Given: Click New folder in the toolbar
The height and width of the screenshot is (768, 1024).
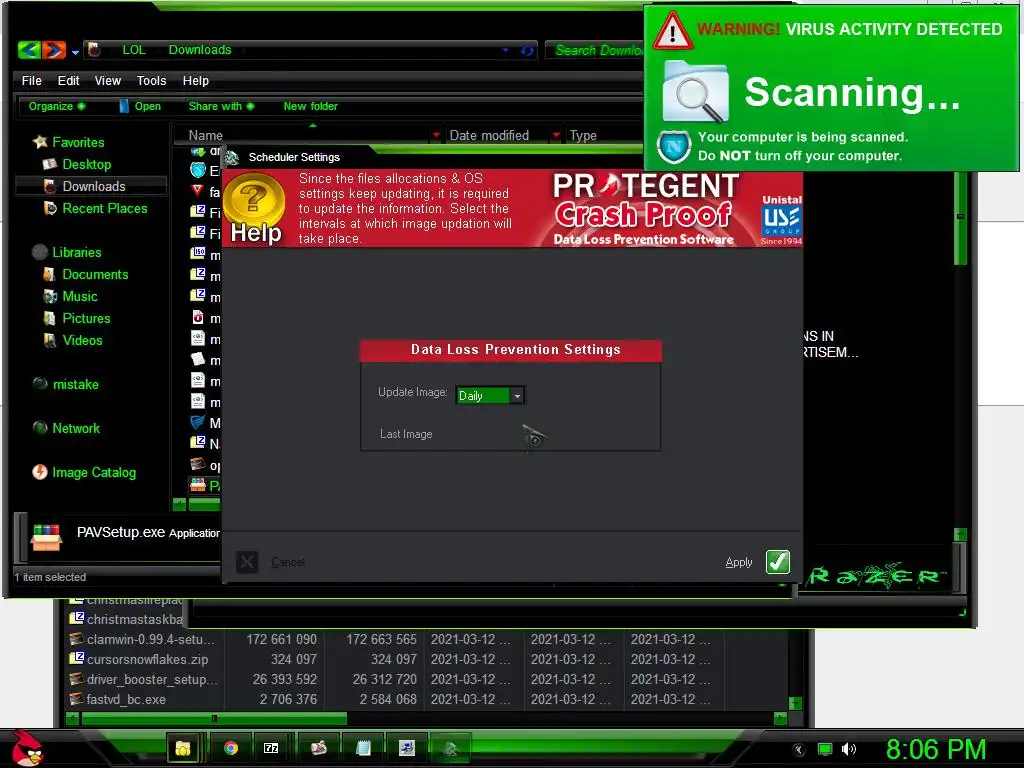Looking at the screenshot, I should point(310,106).
